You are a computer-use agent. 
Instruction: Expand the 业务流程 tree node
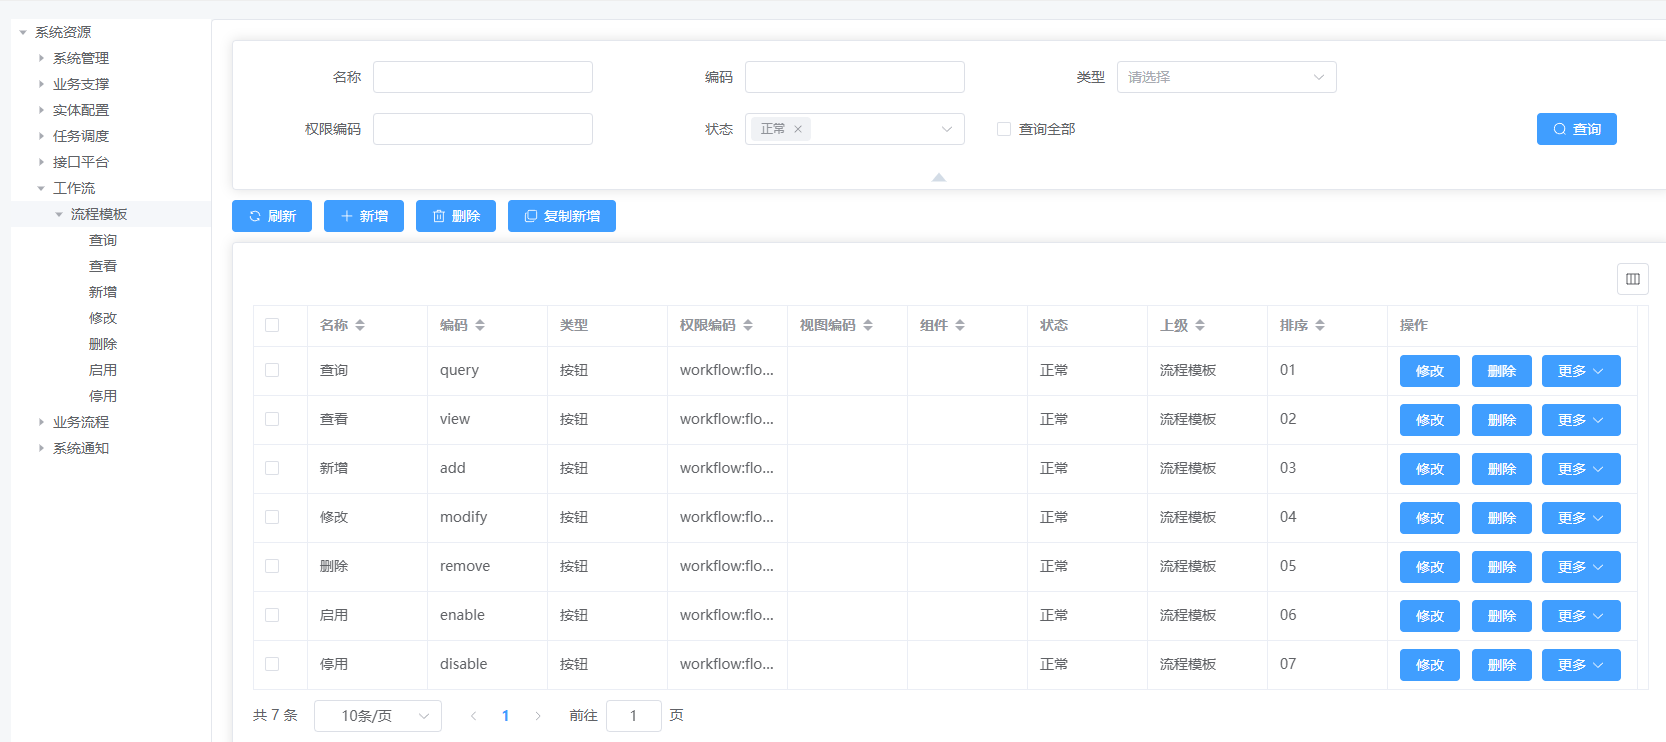click(x=41, y=423)
